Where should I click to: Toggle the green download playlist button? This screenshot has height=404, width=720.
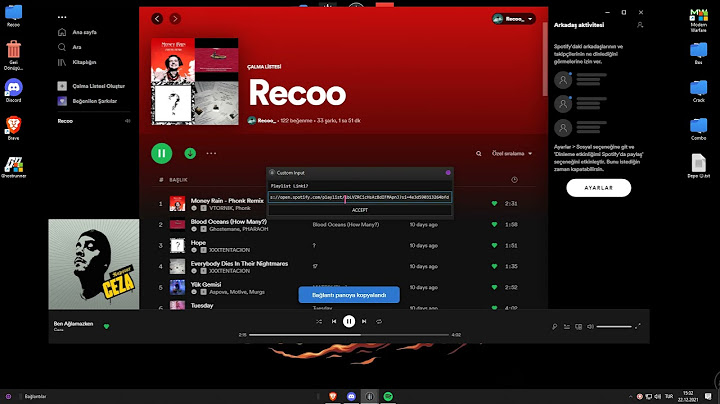click(190, 153)
